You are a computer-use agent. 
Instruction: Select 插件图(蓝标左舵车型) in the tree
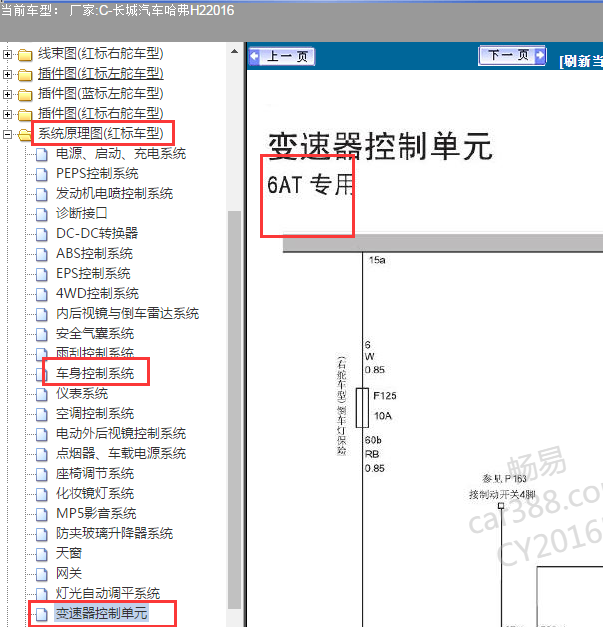(101, 94)
